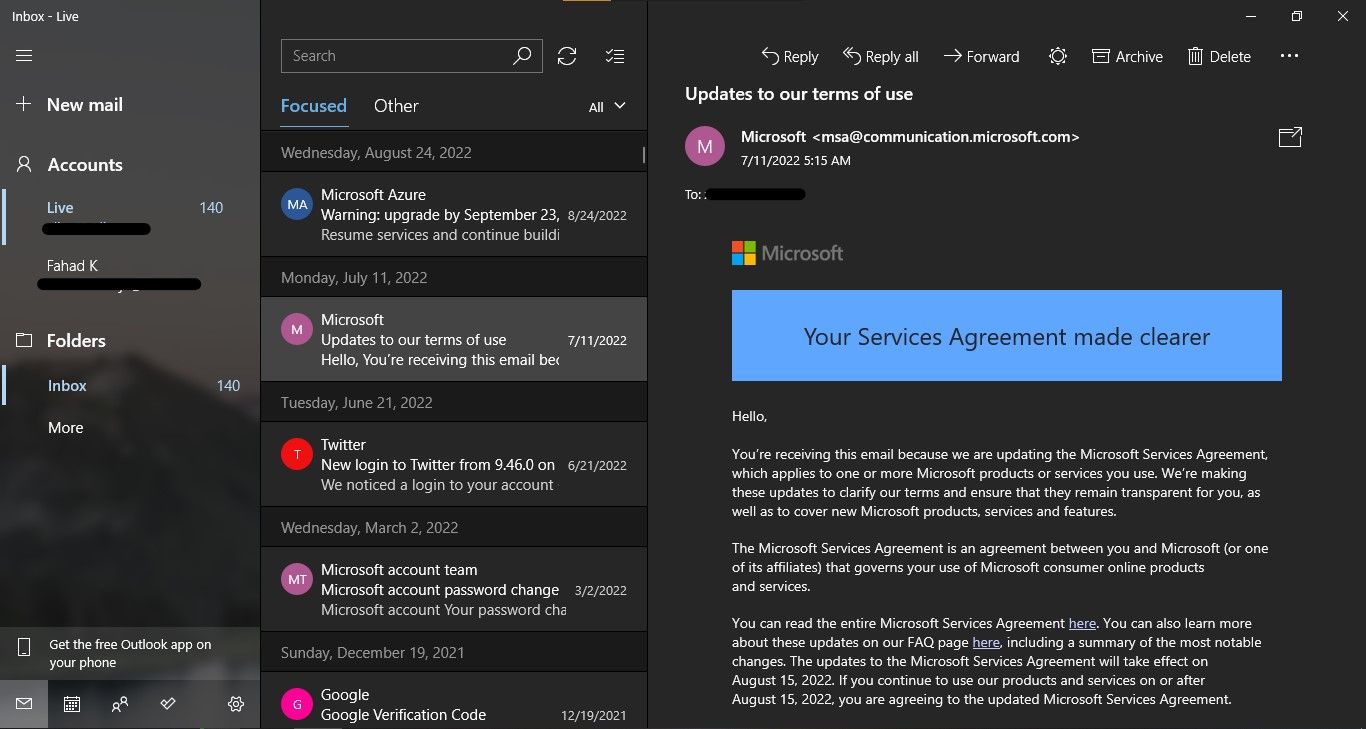The image size is (1366, 729).
Task: Toggle light/dark reading mode sun icon
Action: [1058, 56]
